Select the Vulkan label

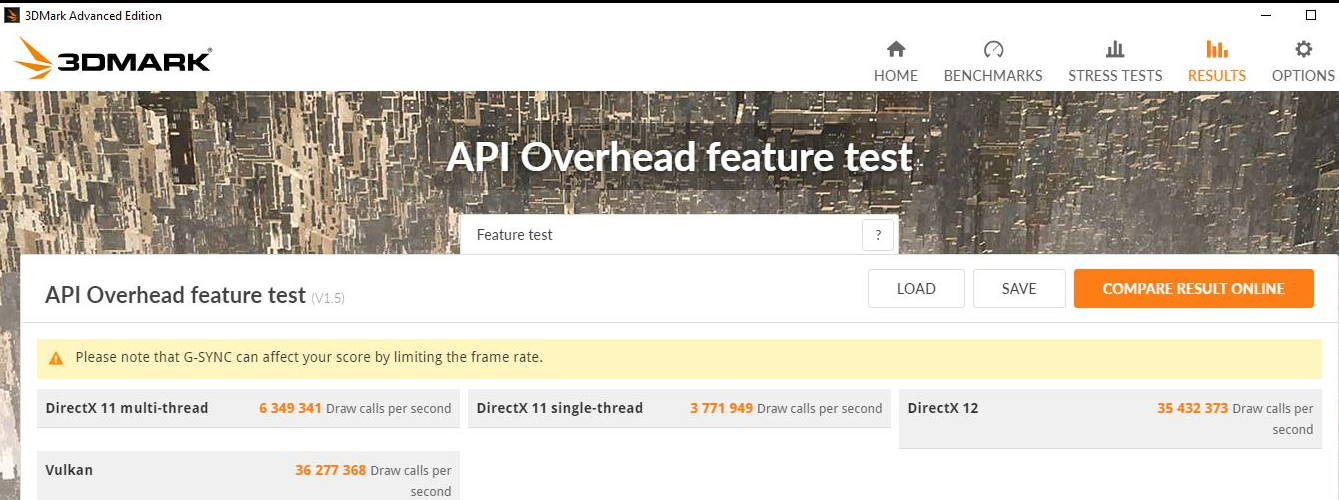pos(69,470)
